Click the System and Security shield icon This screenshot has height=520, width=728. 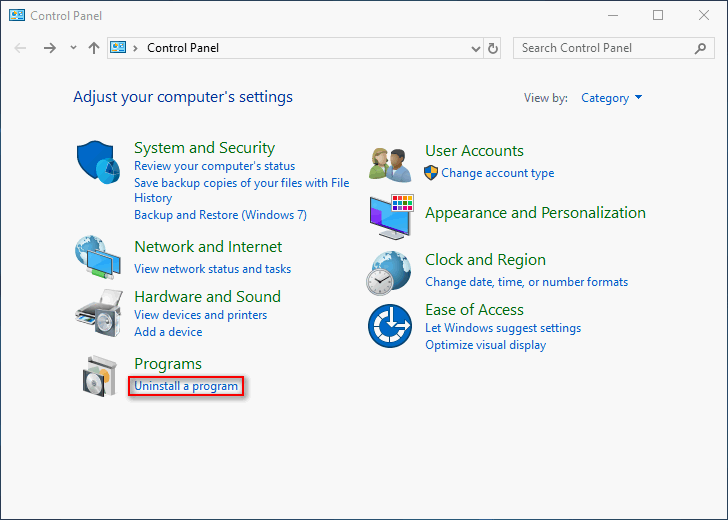tap(98, 162)
